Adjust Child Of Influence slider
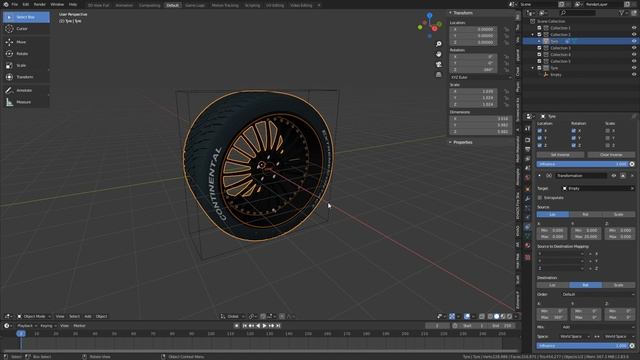Image resolution: width=640 pixels, height=360 pixels. (x=582, y=164)
